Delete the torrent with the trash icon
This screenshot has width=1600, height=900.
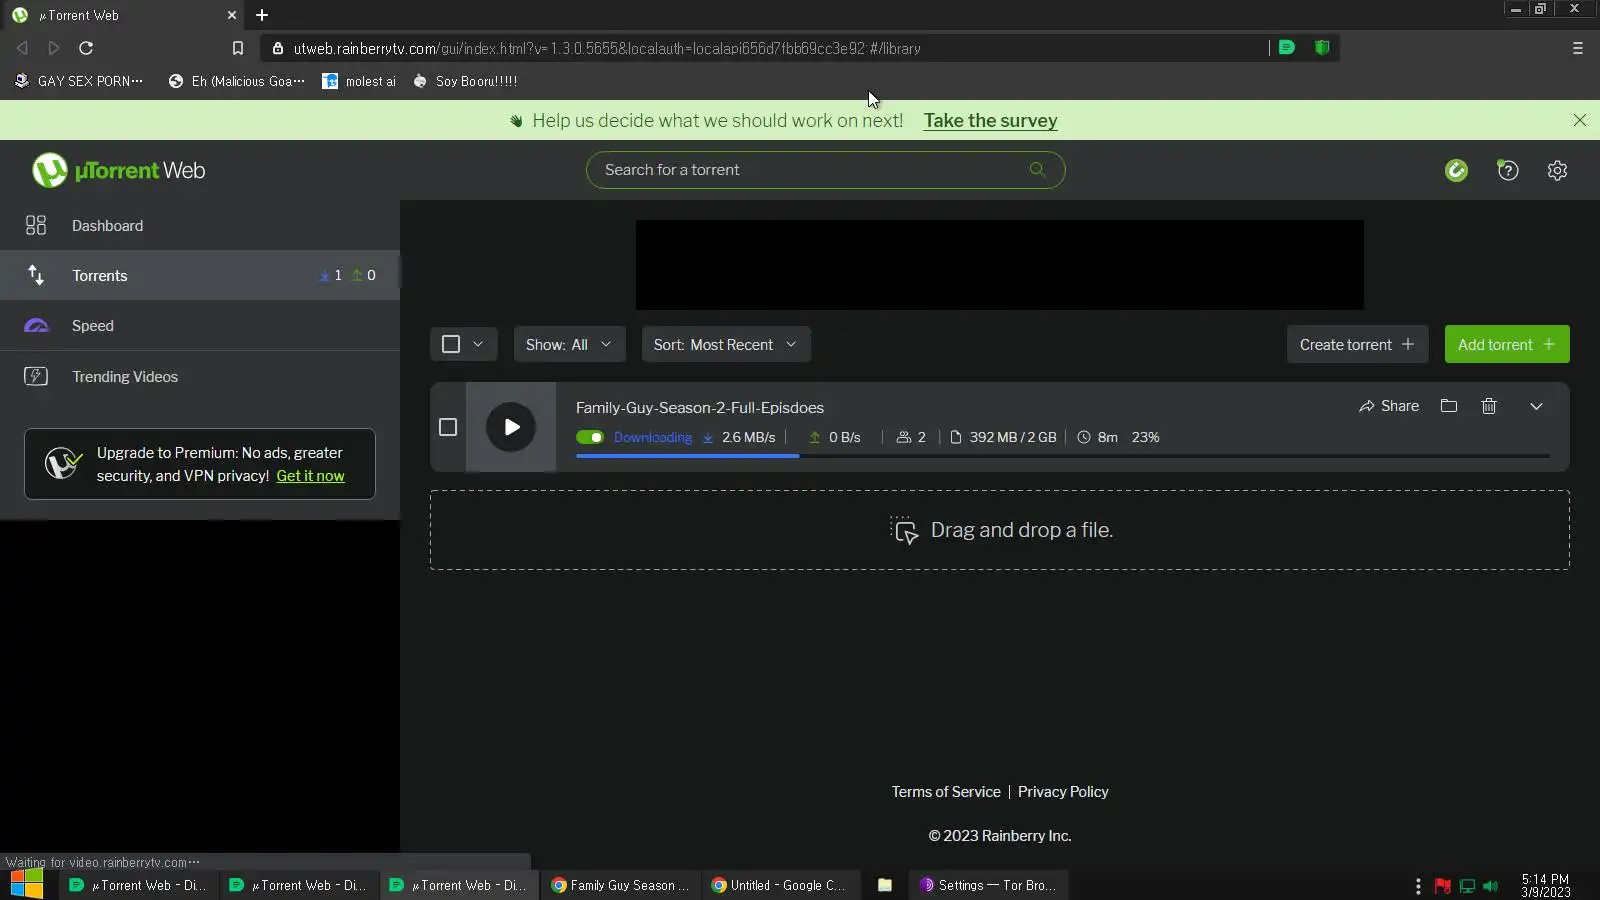pos(1489,406)
